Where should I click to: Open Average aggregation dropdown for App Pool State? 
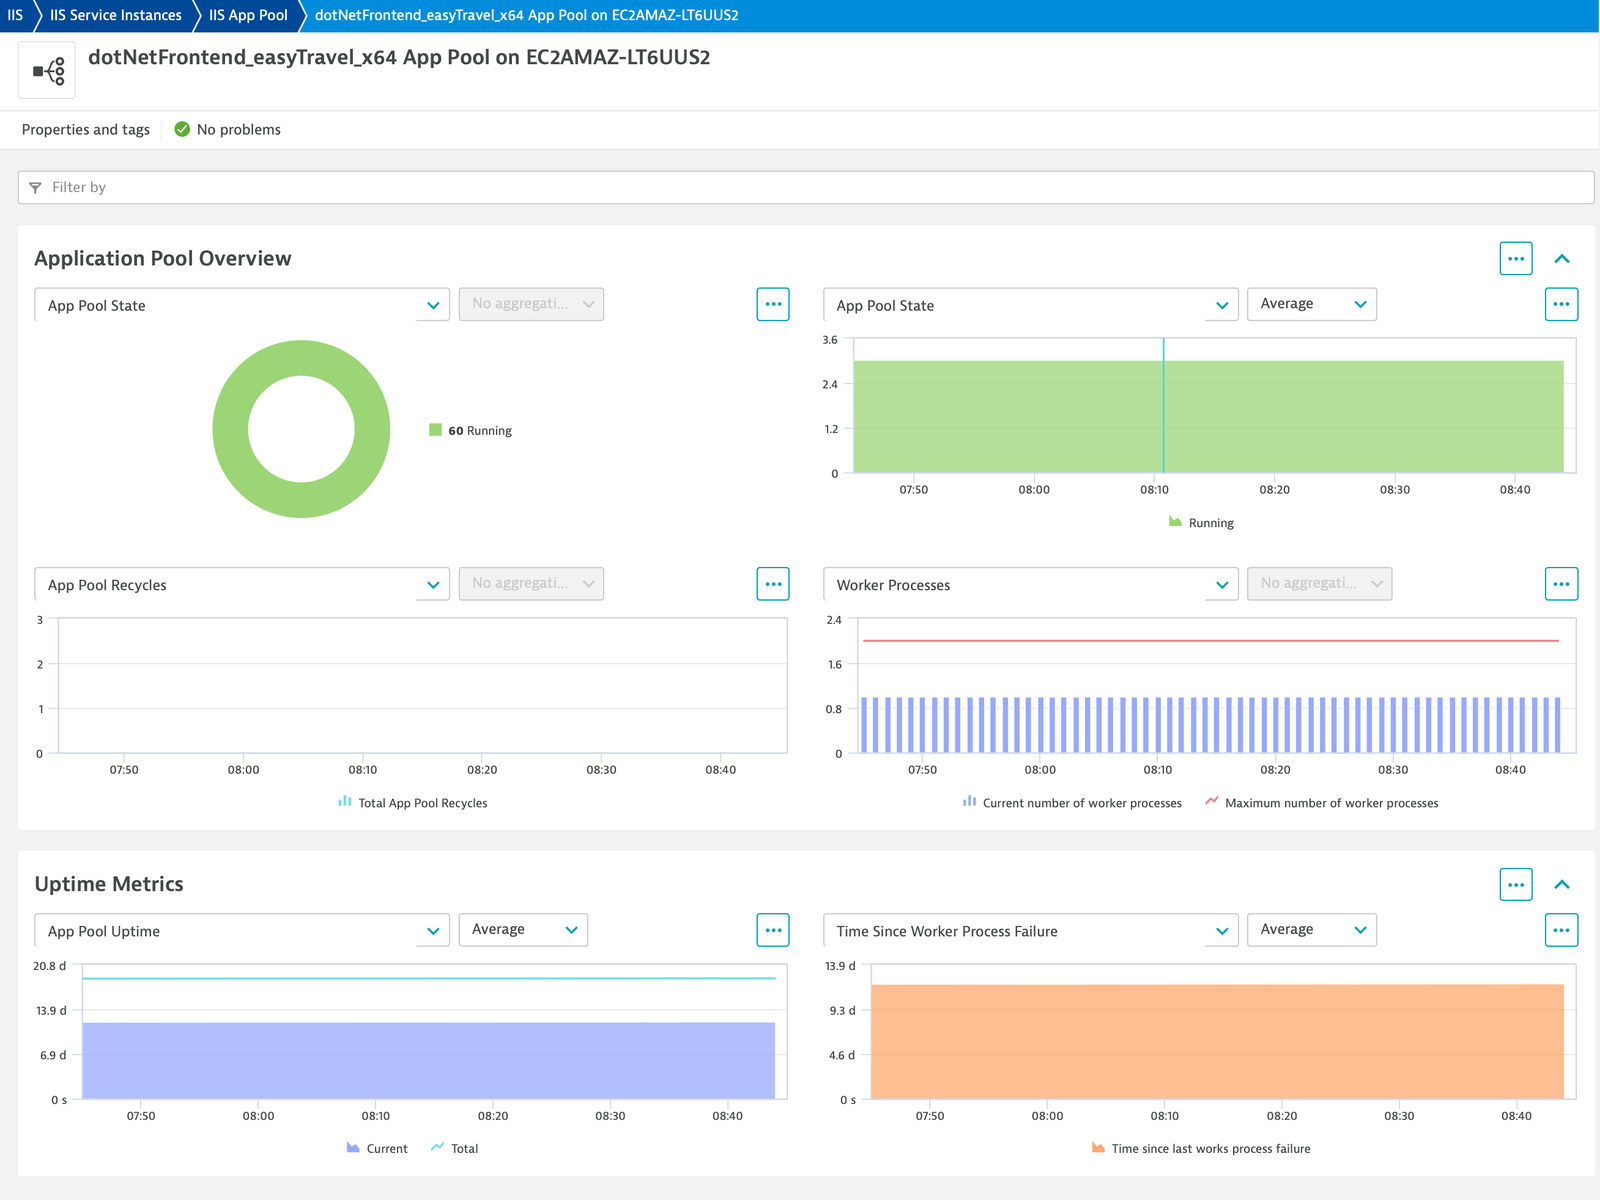1312,304
